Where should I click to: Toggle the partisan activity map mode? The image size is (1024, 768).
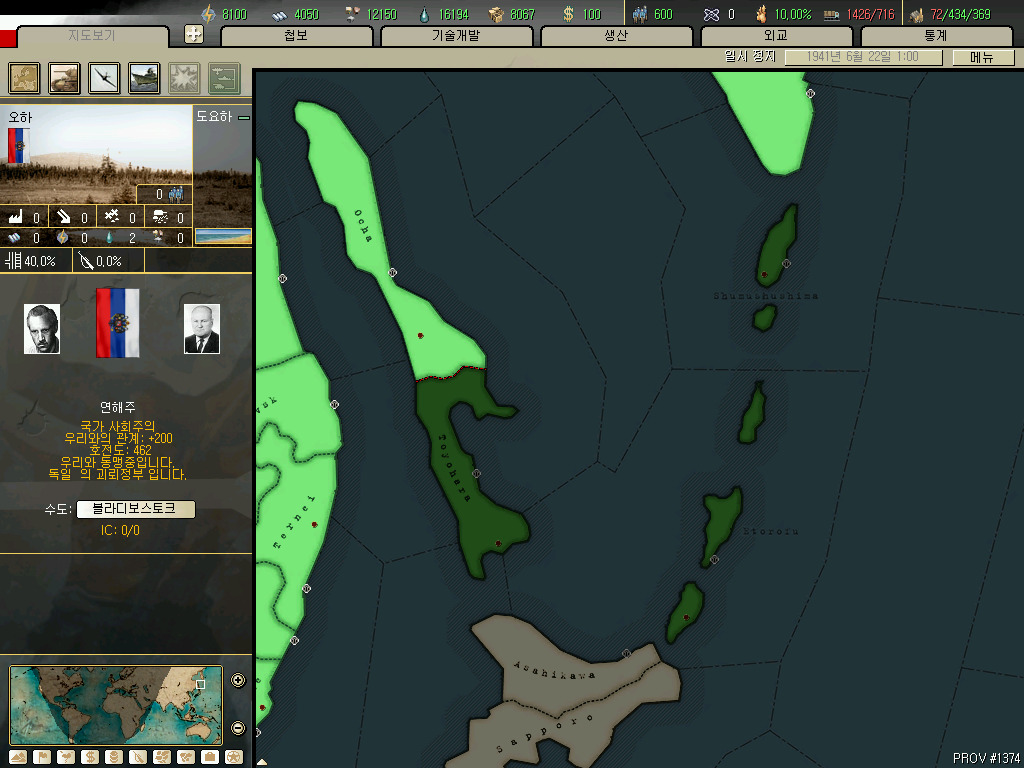pyautogui.click(x=138, y=757)
